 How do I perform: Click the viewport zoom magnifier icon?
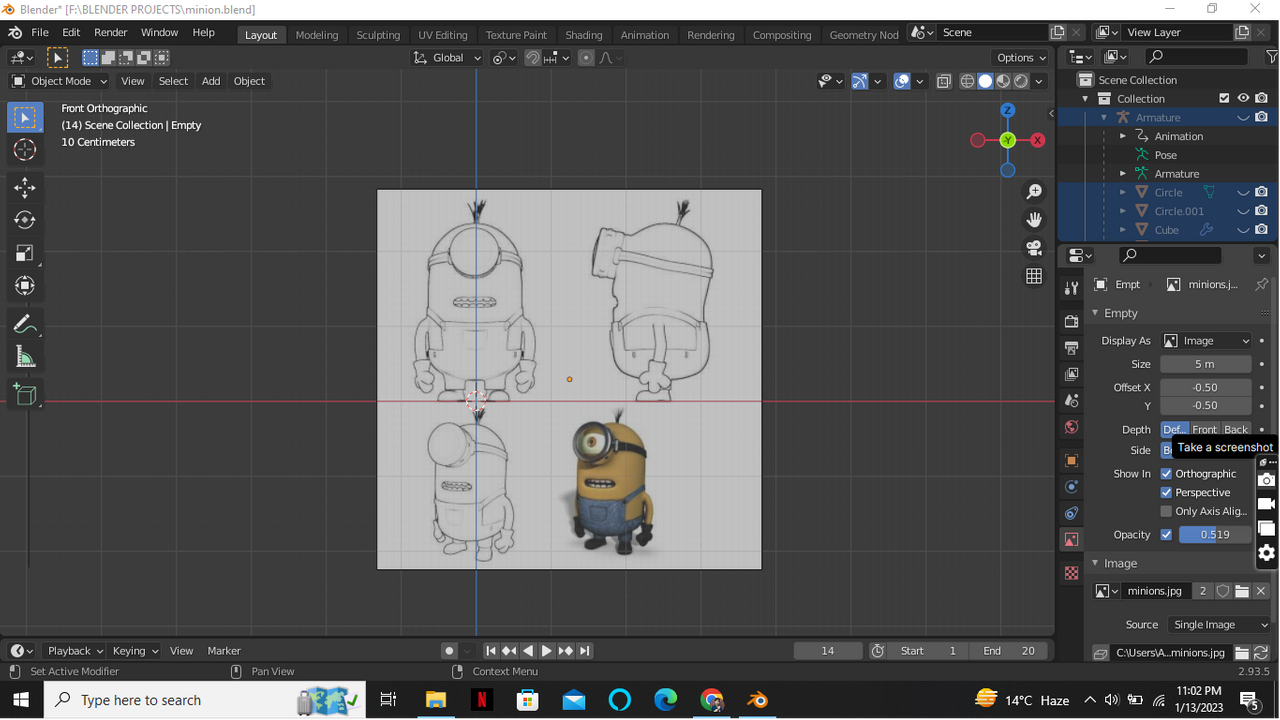1034,192
